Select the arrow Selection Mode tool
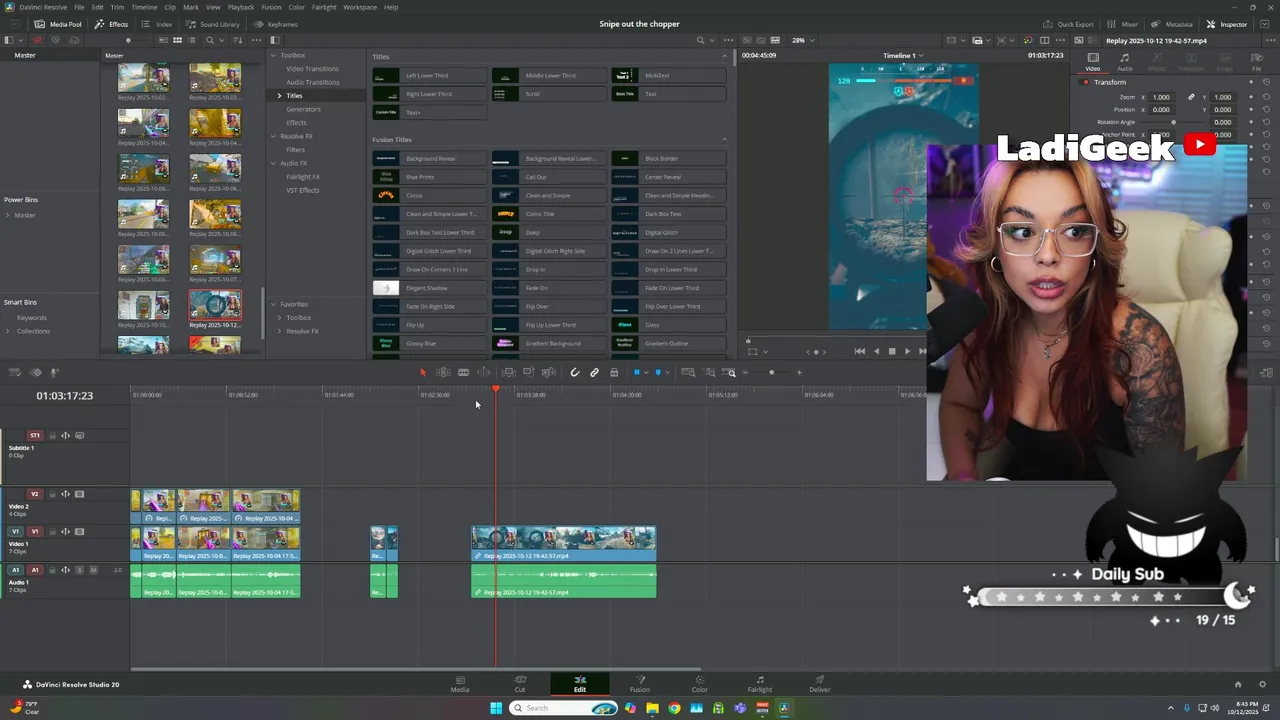 (423, 372)
